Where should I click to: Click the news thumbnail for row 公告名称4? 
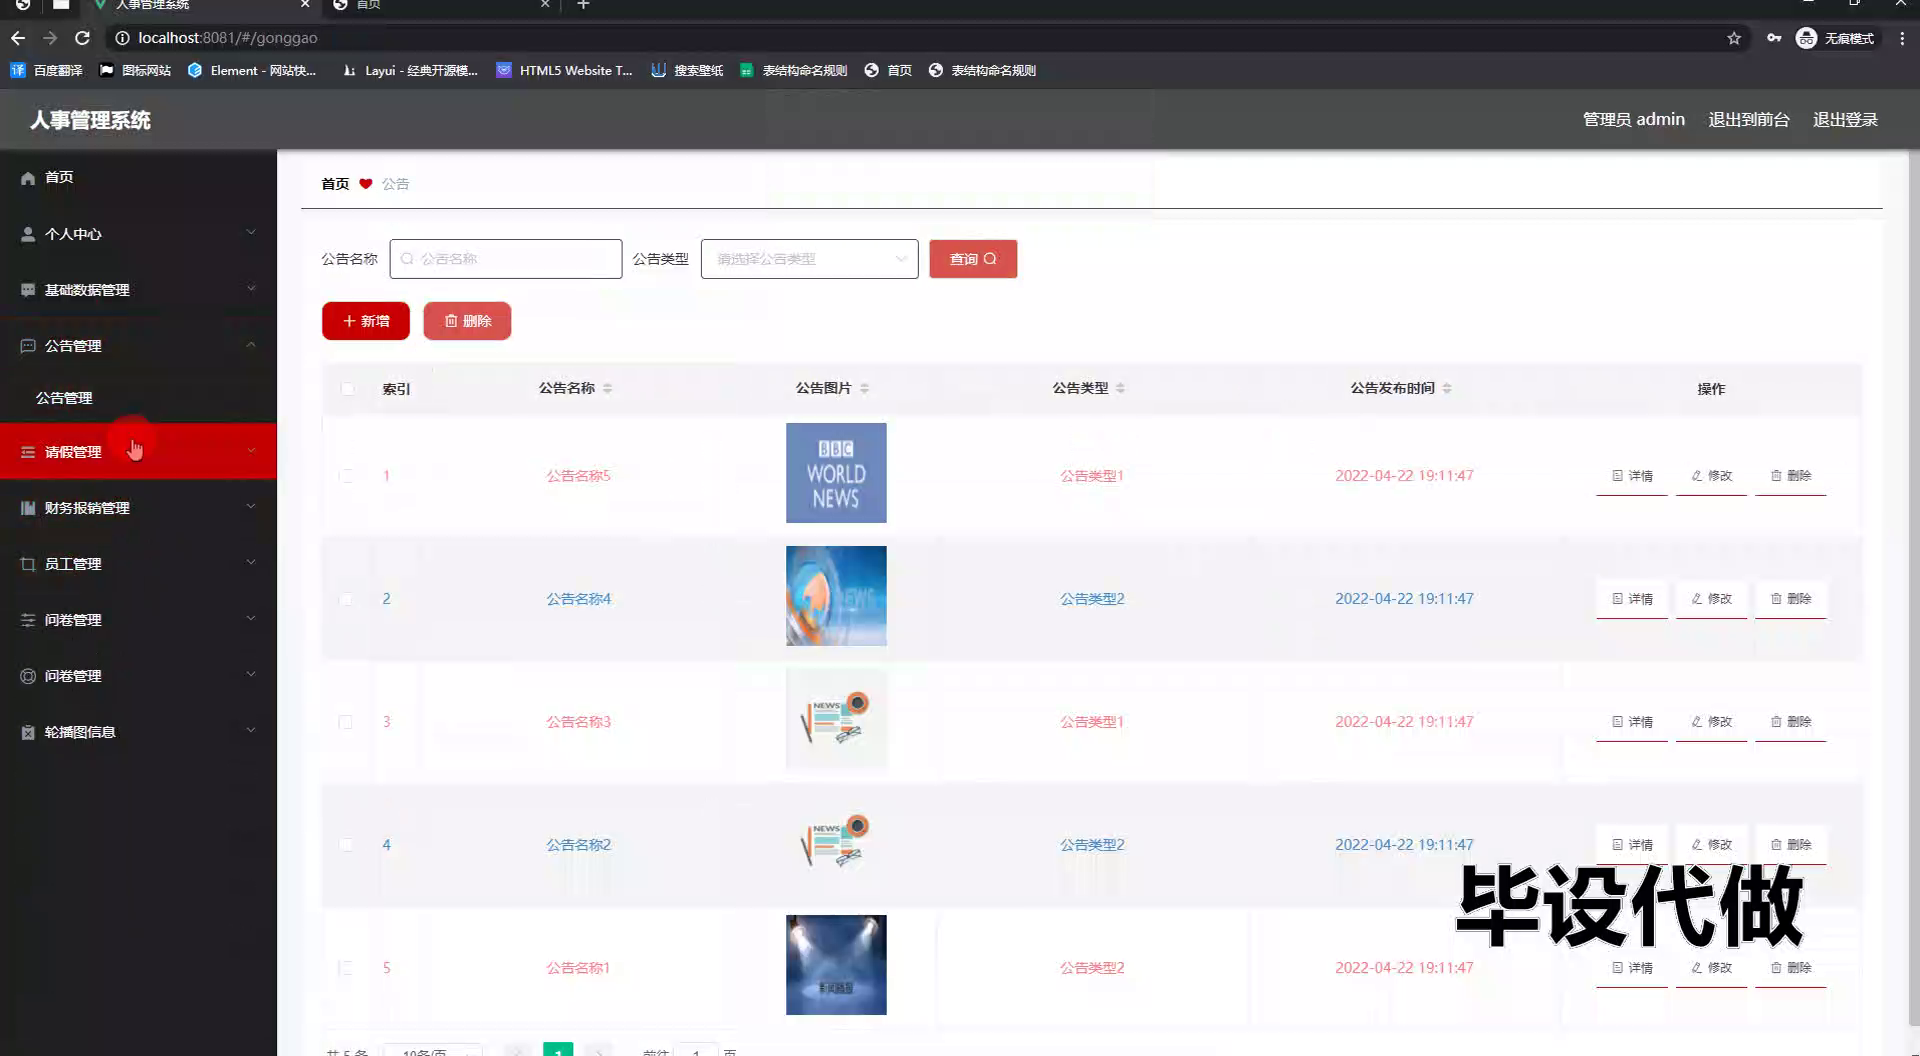tap(836, 596)
